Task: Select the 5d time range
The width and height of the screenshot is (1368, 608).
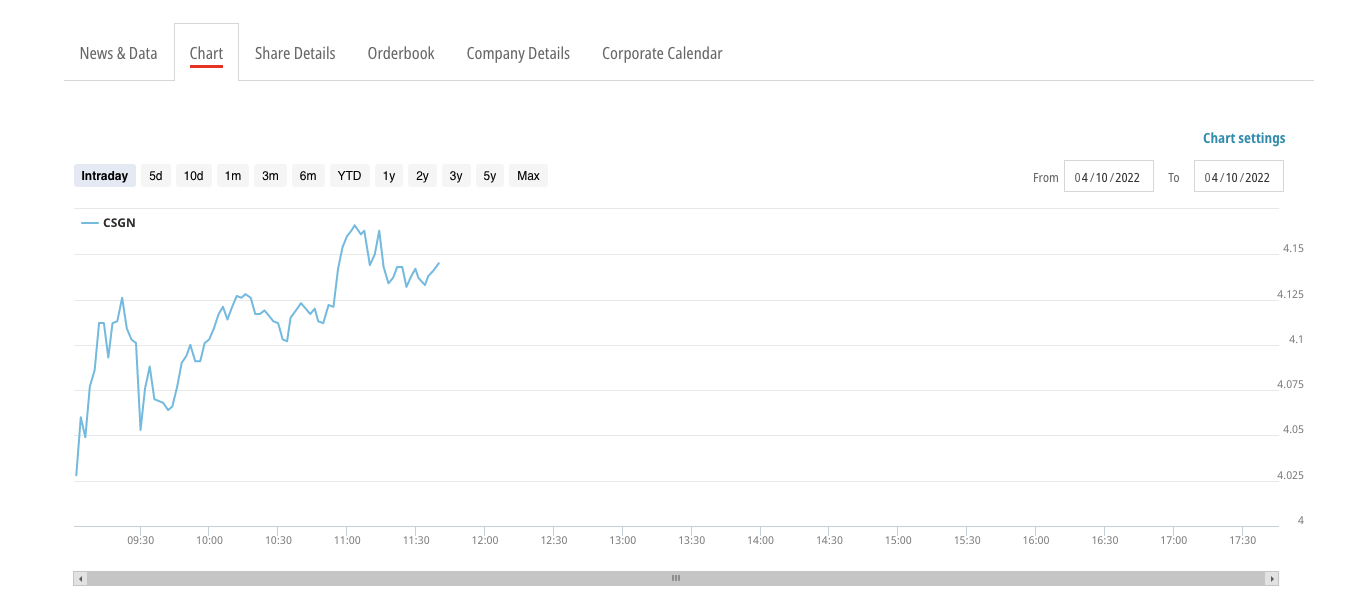Action: pos(156,176)
